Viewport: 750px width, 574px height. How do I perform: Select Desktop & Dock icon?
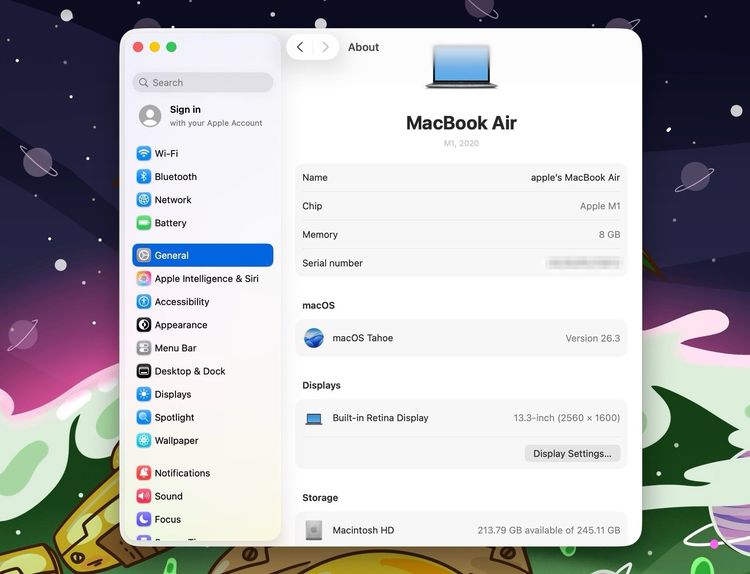click(143, 371)
